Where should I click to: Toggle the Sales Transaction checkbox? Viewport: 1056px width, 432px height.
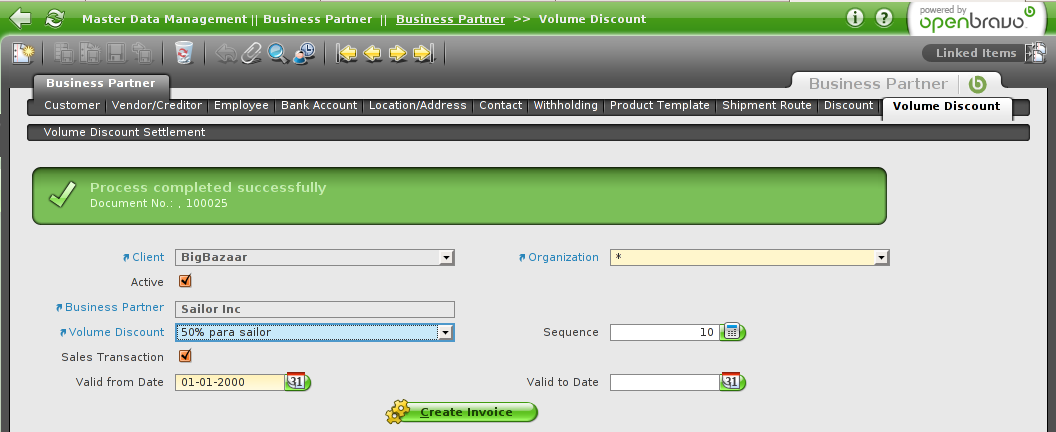coord(185,356)
